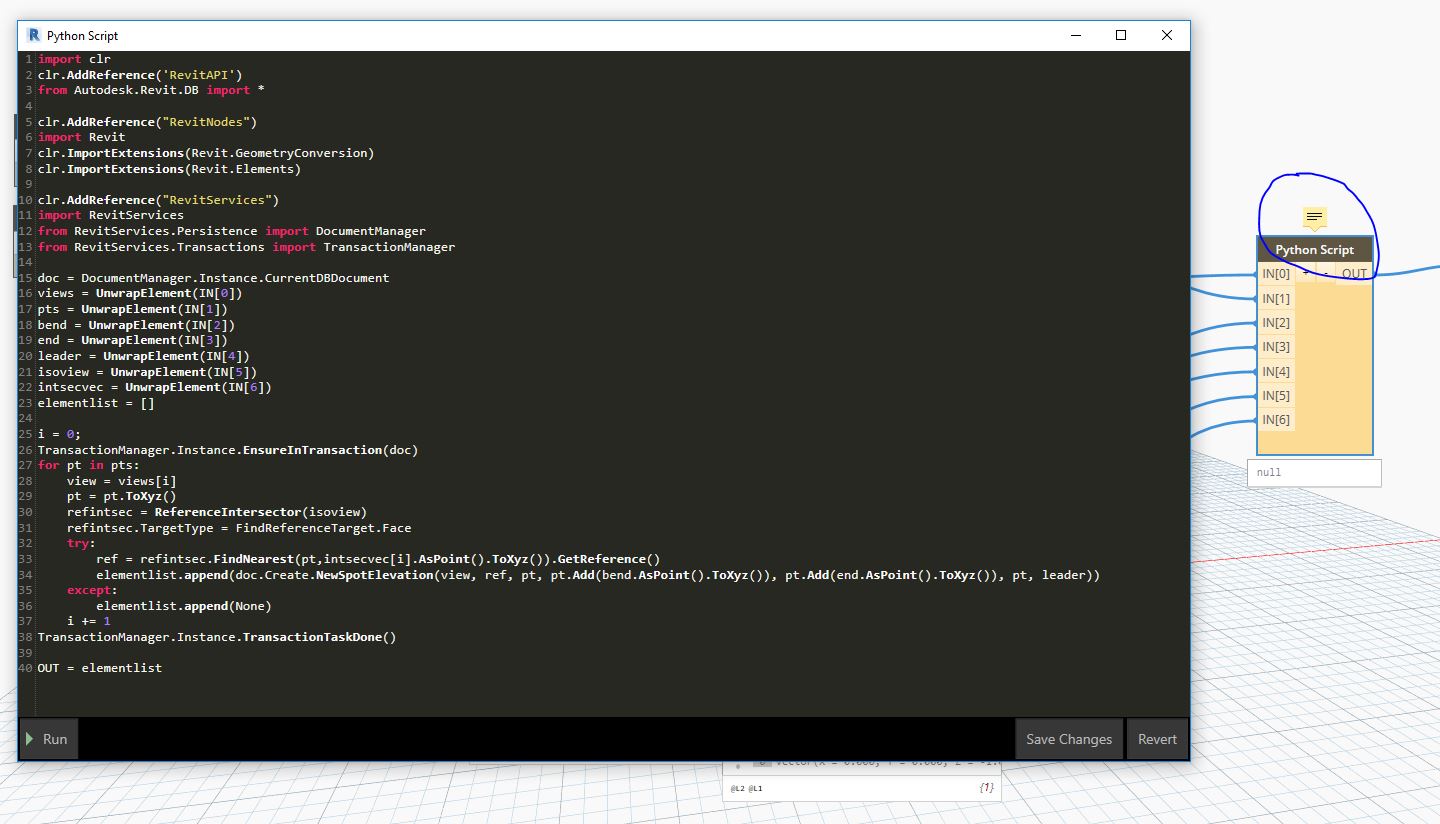
Task: Remove an input port with the node's minus button
Action: pos(1325,274)
